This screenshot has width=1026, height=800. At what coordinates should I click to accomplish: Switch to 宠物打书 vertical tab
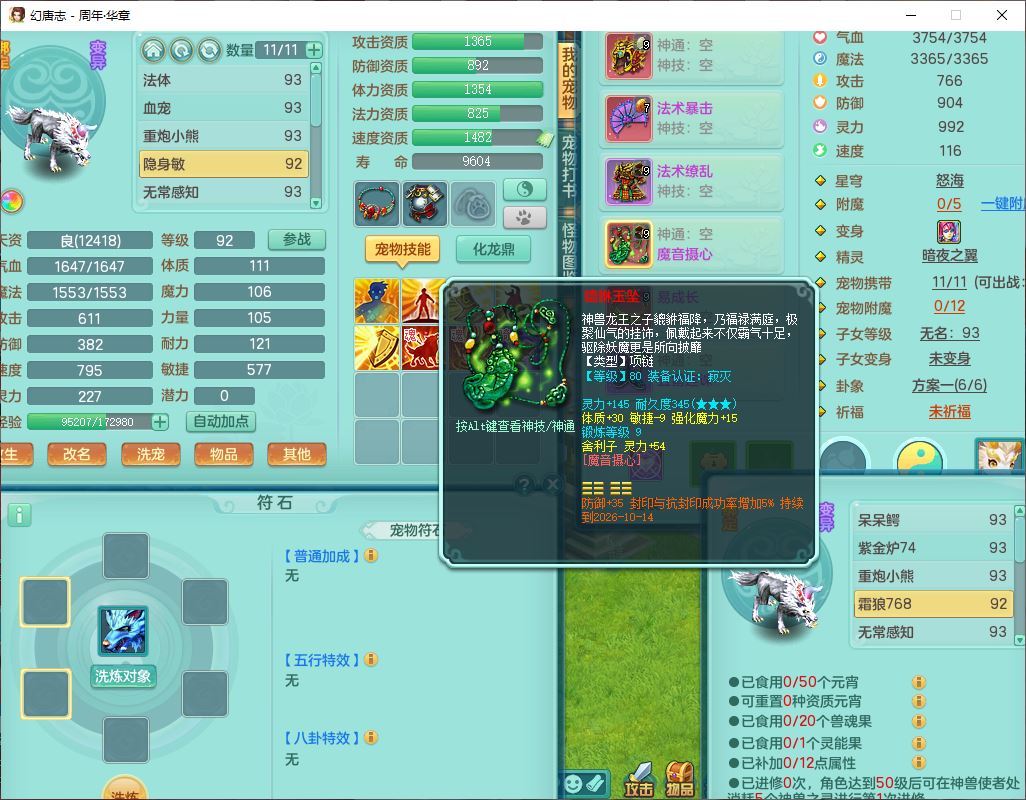568,167
